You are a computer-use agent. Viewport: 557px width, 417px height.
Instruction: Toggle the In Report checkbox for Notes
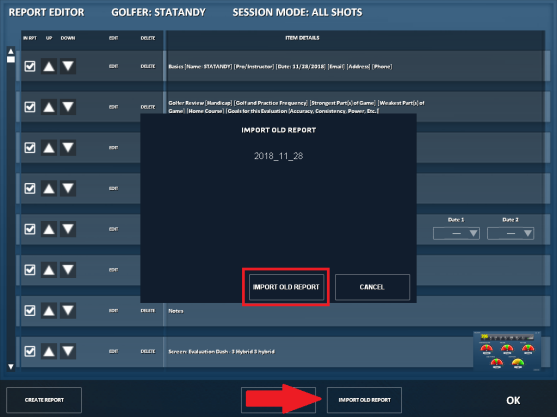pos(30,311)
